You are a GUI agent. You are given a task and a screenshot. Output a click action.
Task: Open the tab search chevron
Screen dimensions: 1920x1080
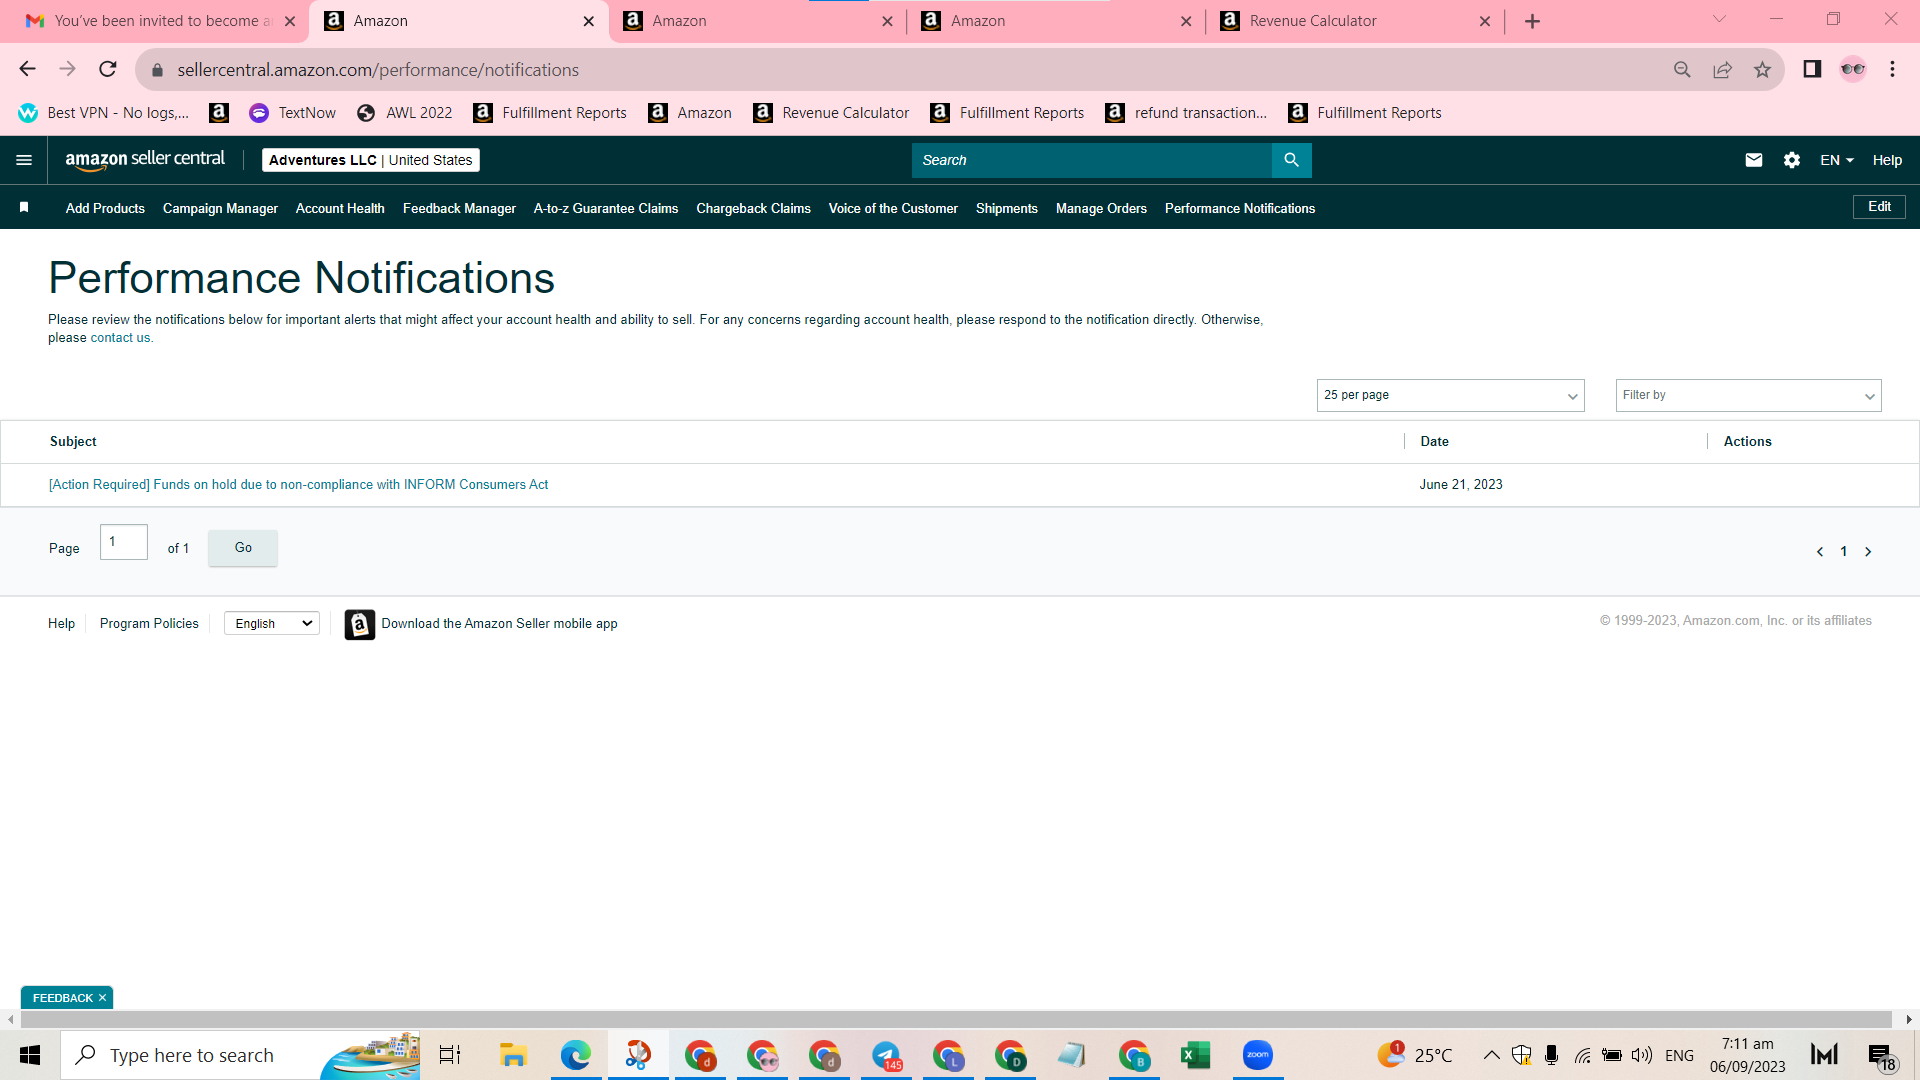click(1719, 19)
